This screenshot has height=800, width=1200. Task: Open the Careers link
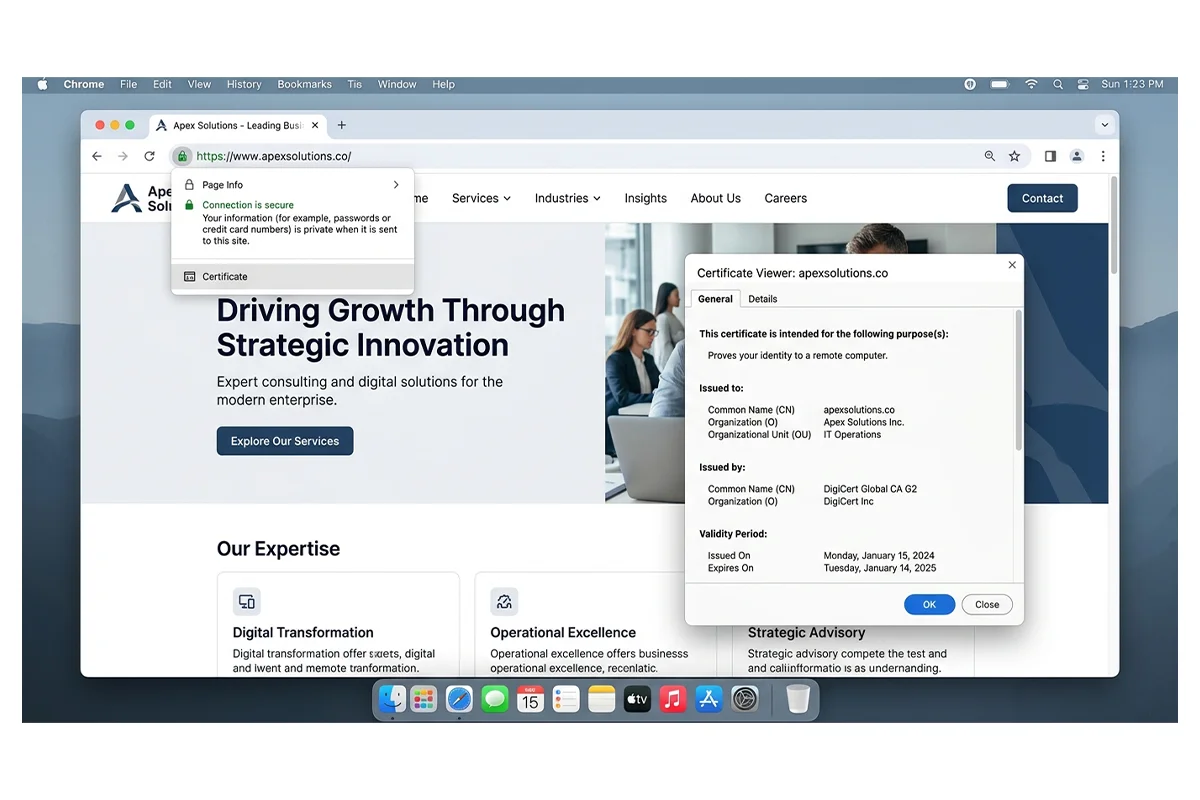[x=786, y=198]
